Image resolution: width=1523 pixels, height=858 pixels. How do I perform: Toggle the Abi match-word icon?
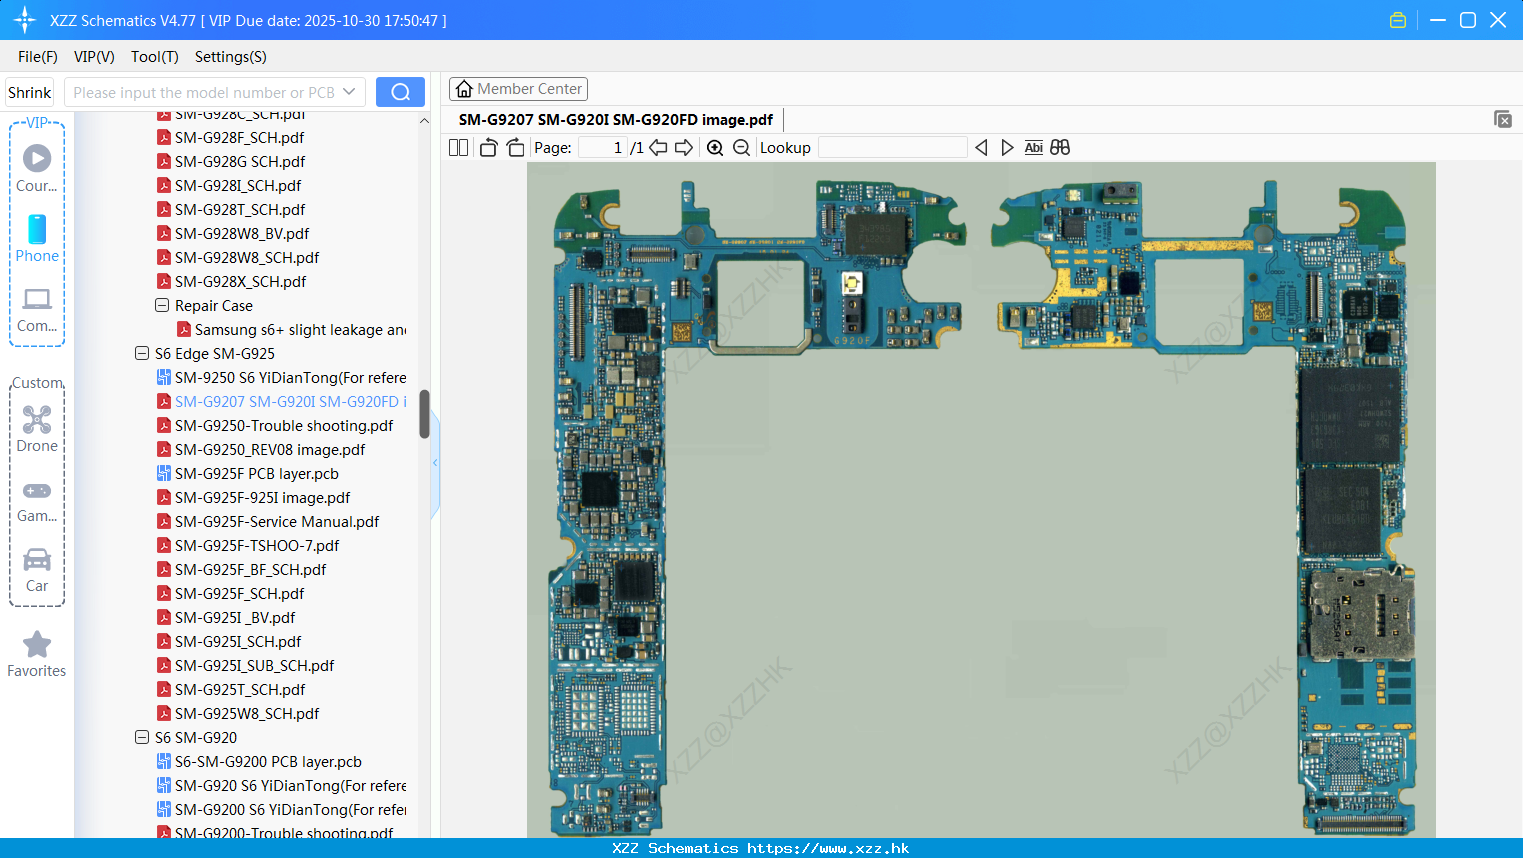point(1033,147)
